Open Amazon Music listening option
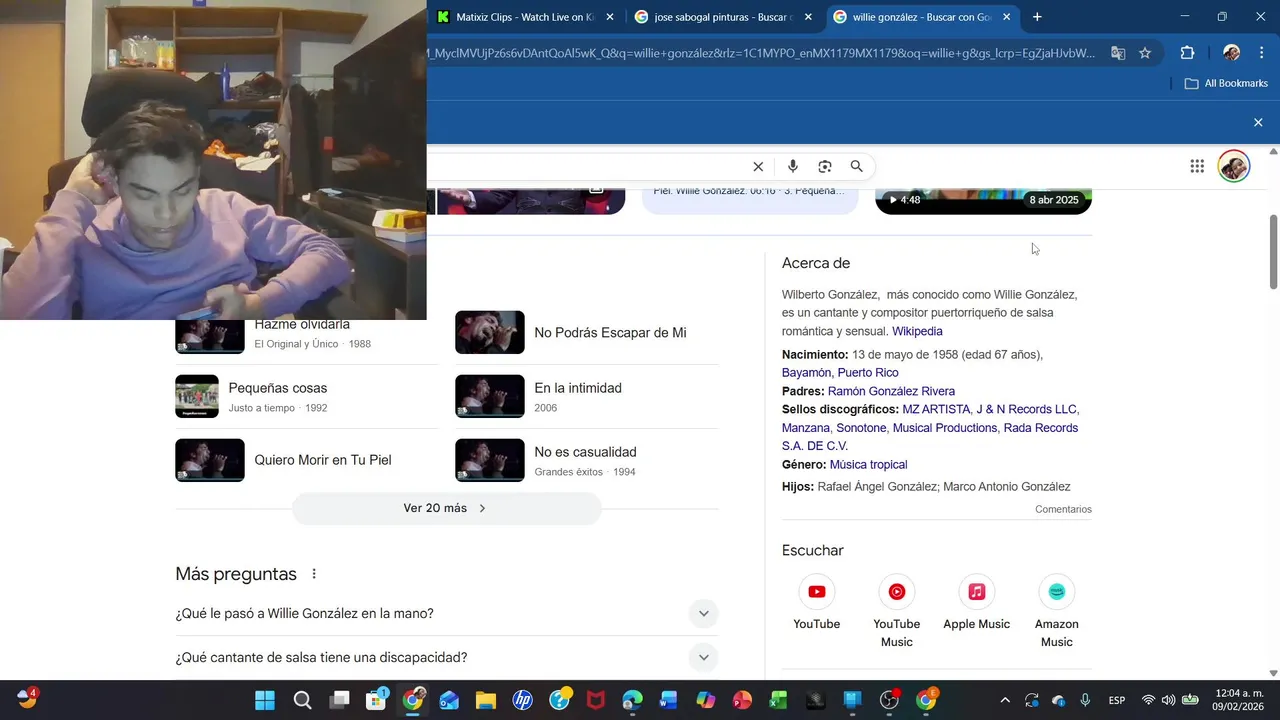 click(x=1057, y=613)
